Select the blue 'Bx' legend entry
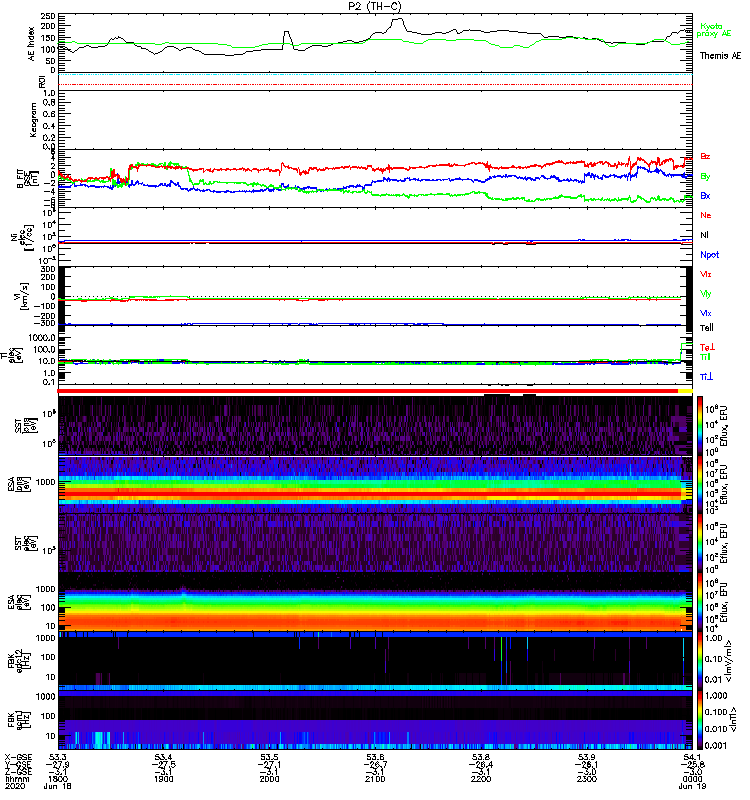 [705, 195]
